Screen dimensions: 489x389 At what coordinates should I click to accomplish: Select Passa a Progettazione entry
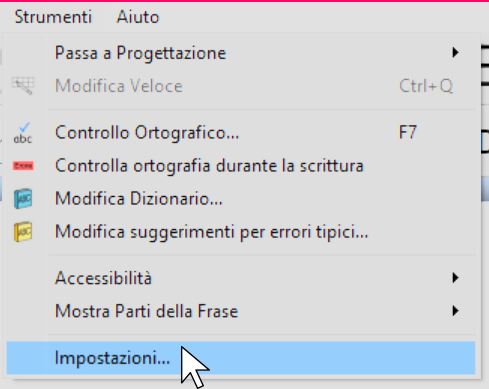click(x=241, y=53)
